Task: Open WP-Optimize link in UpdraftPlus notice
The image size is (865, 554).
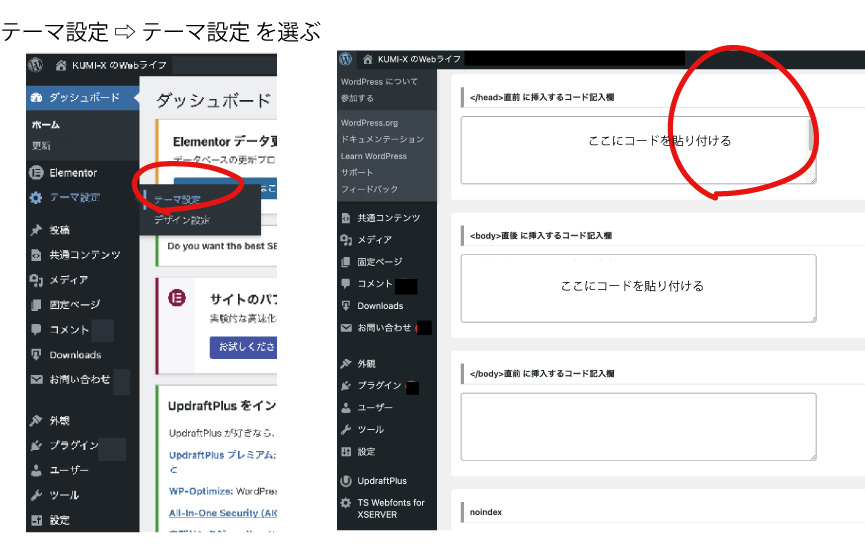Action: point(200,491)
